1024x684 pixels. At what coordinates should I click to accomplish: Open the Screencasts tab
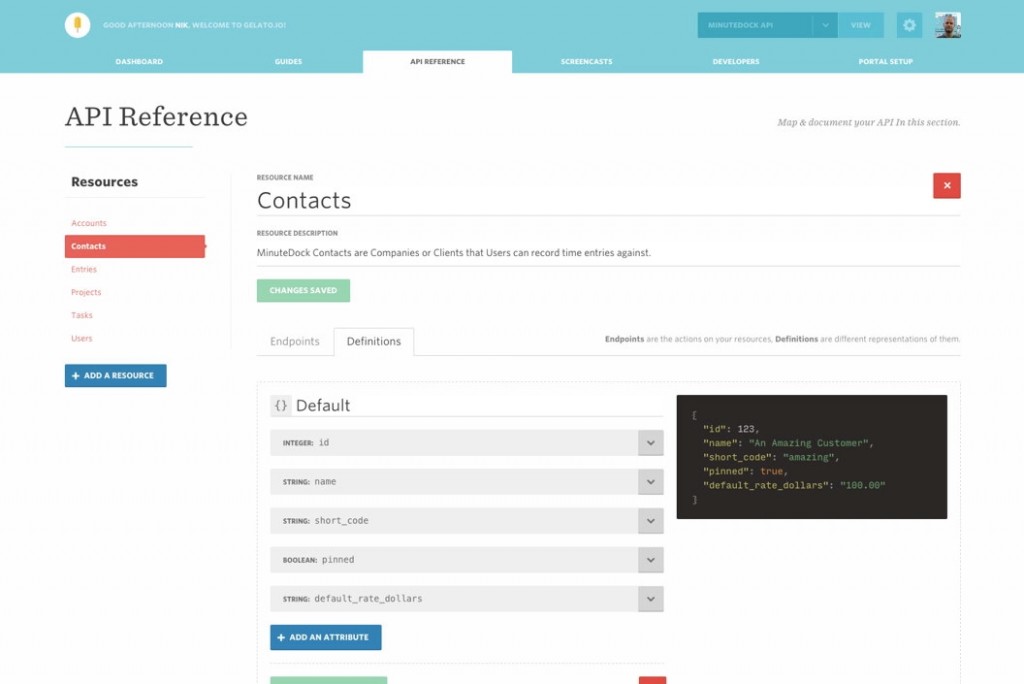click(x=586, y=61)
